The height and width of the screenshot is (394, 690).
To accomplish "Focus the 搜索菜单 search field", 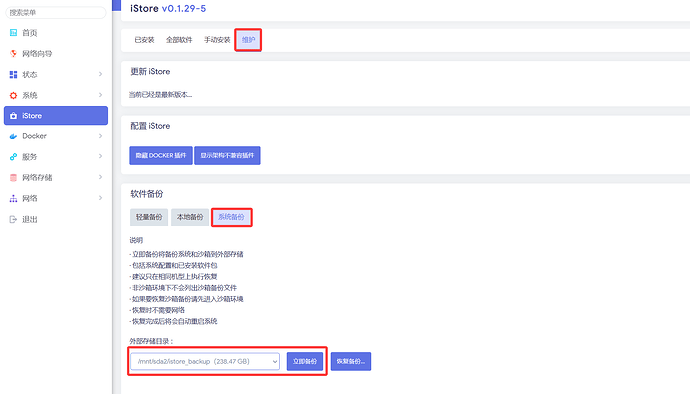I will (x=55, y=13).
